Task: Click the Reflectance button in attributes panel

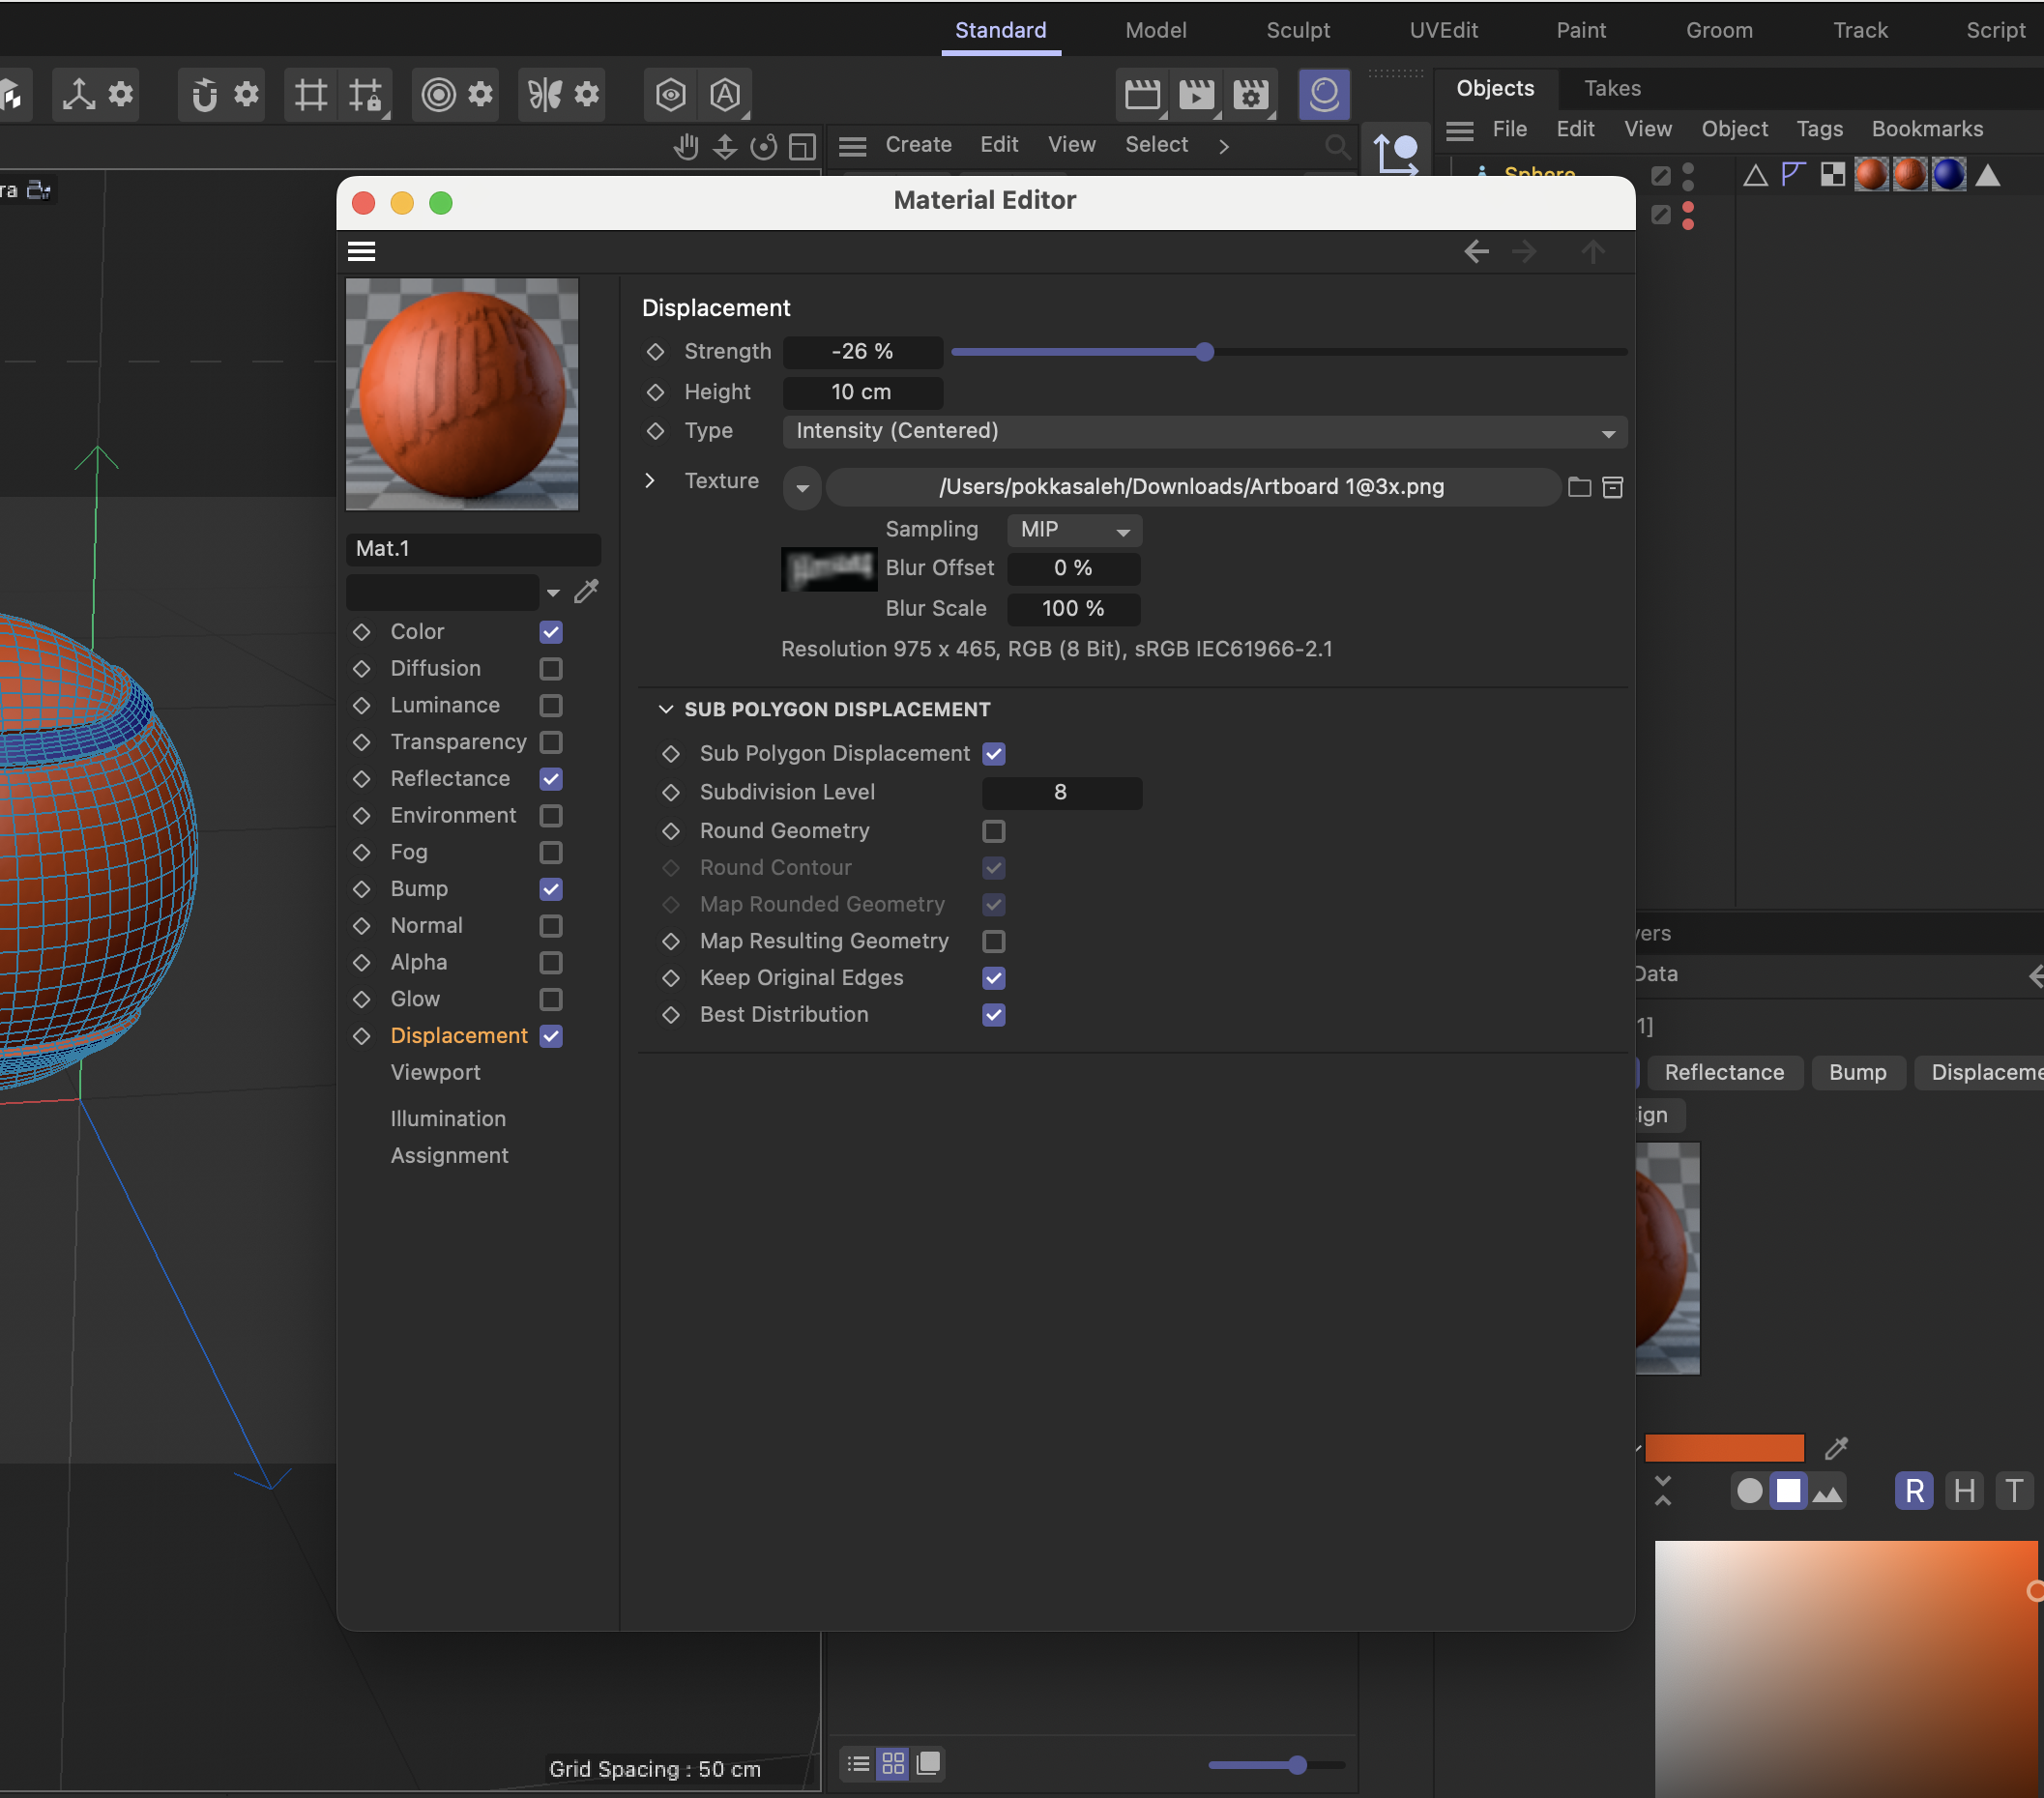Action: (x=1723, y=1072)
